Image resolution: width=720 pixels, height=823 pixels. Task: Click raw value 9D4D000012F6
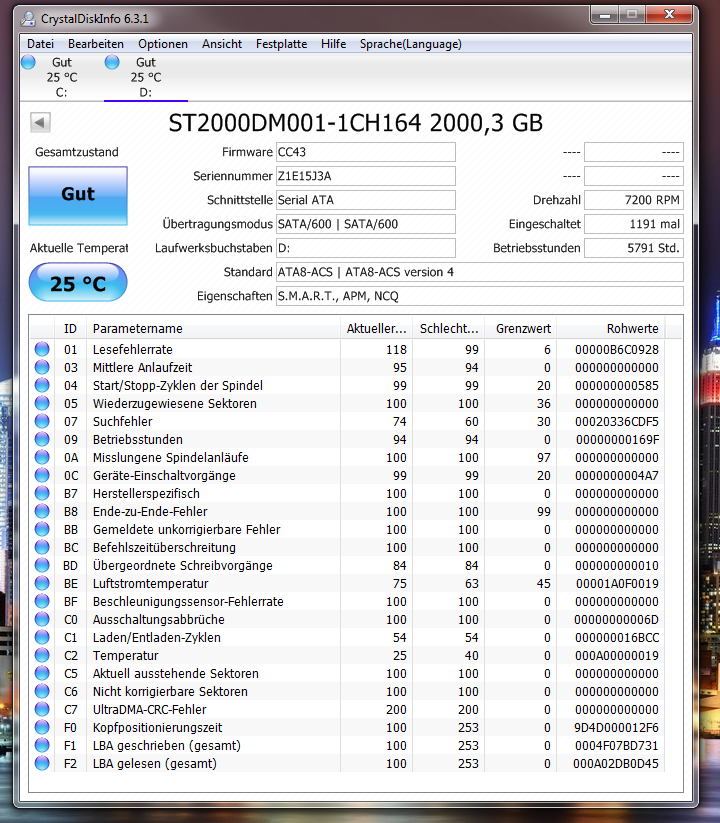click(617, 727)
